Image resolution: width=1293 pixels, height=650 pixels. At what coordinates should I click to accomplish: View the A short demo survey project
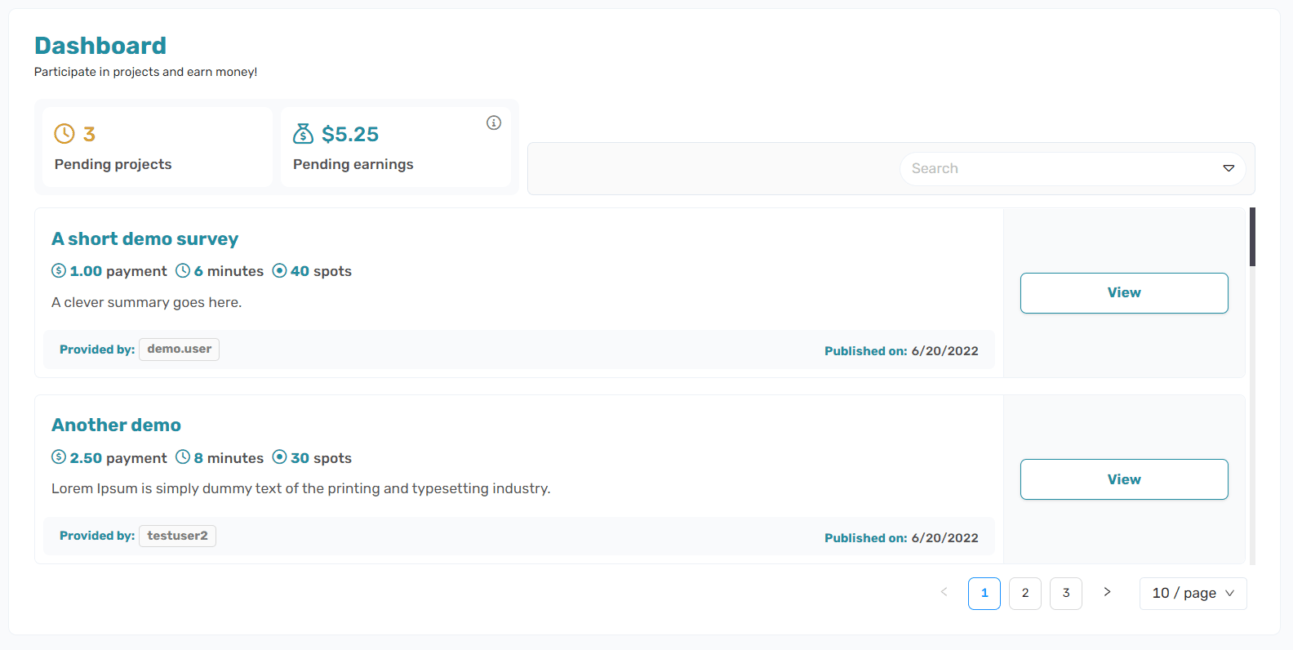pos(1124,293)
